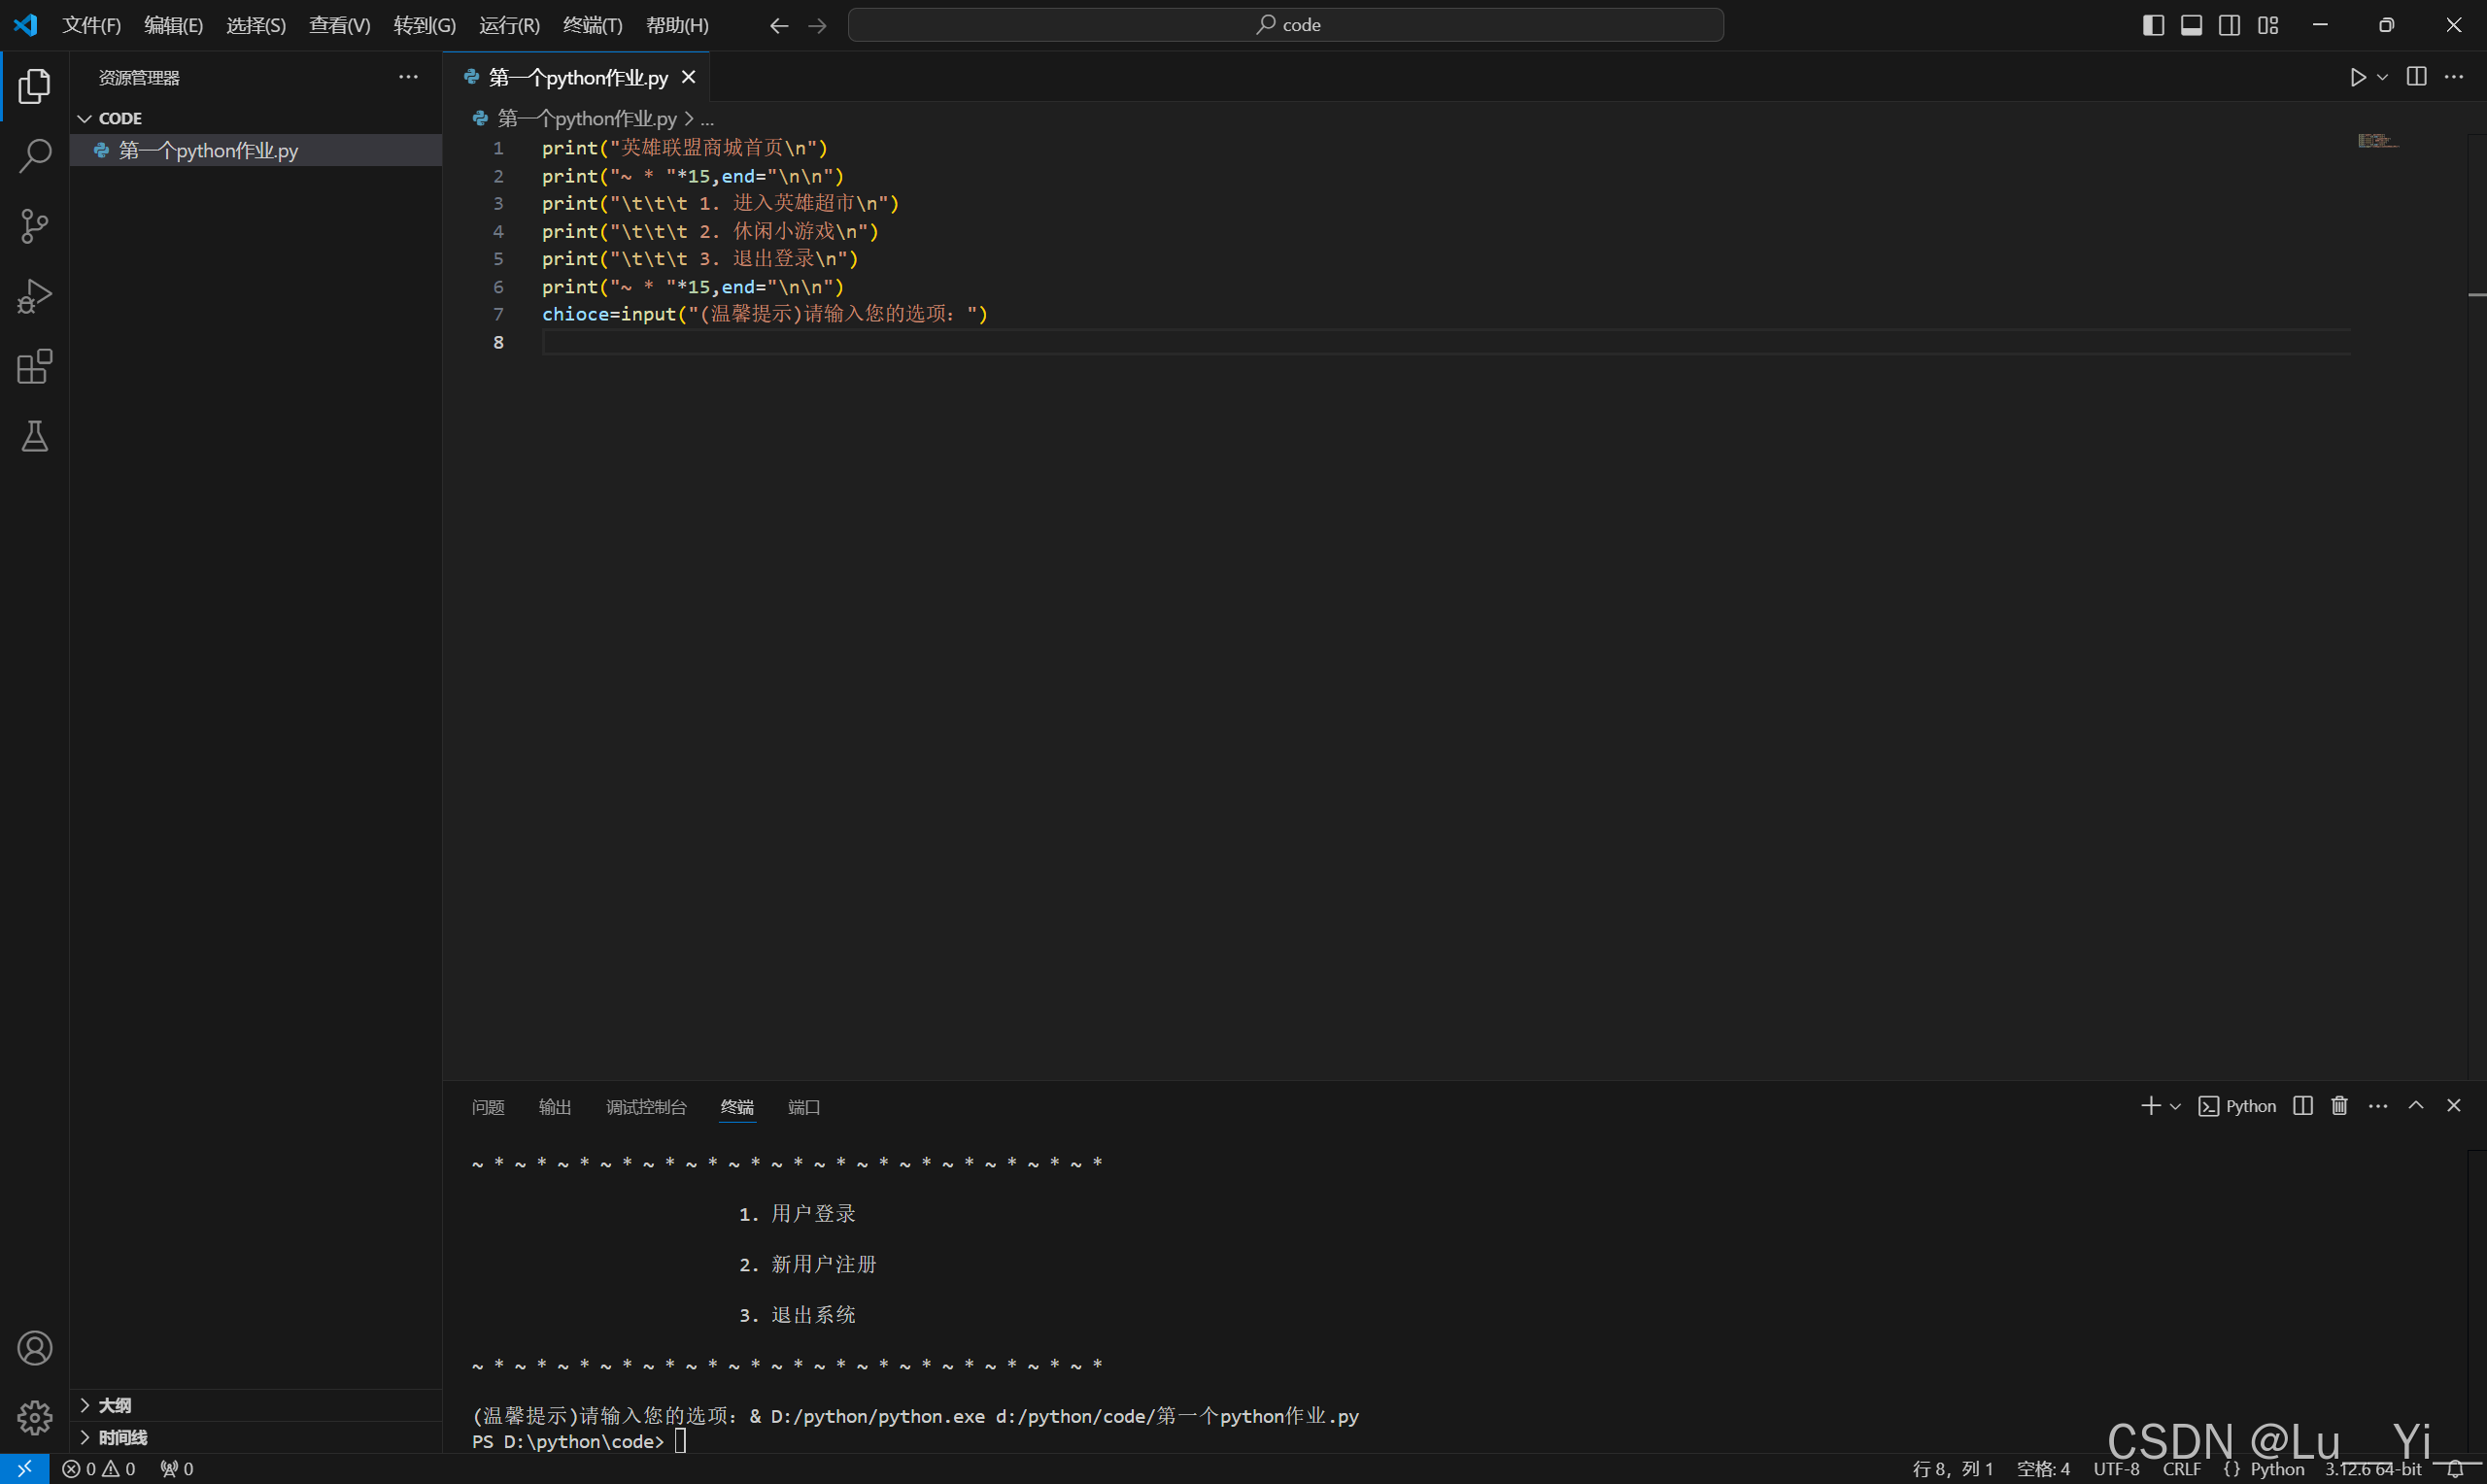
Task: Switch to the 调试控制台 panel tab
Action: coord(646,1107)
